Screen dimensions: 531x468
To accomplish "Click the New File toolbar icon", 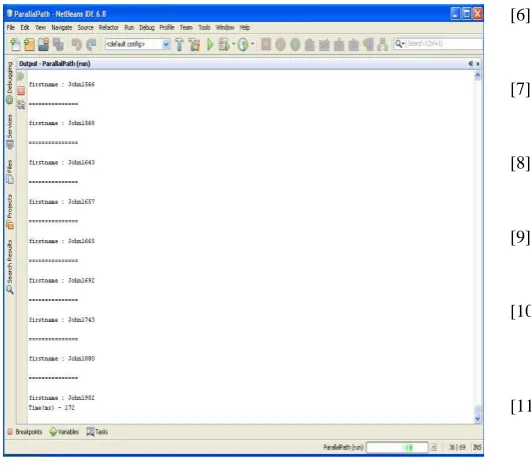I will point(15,44).
